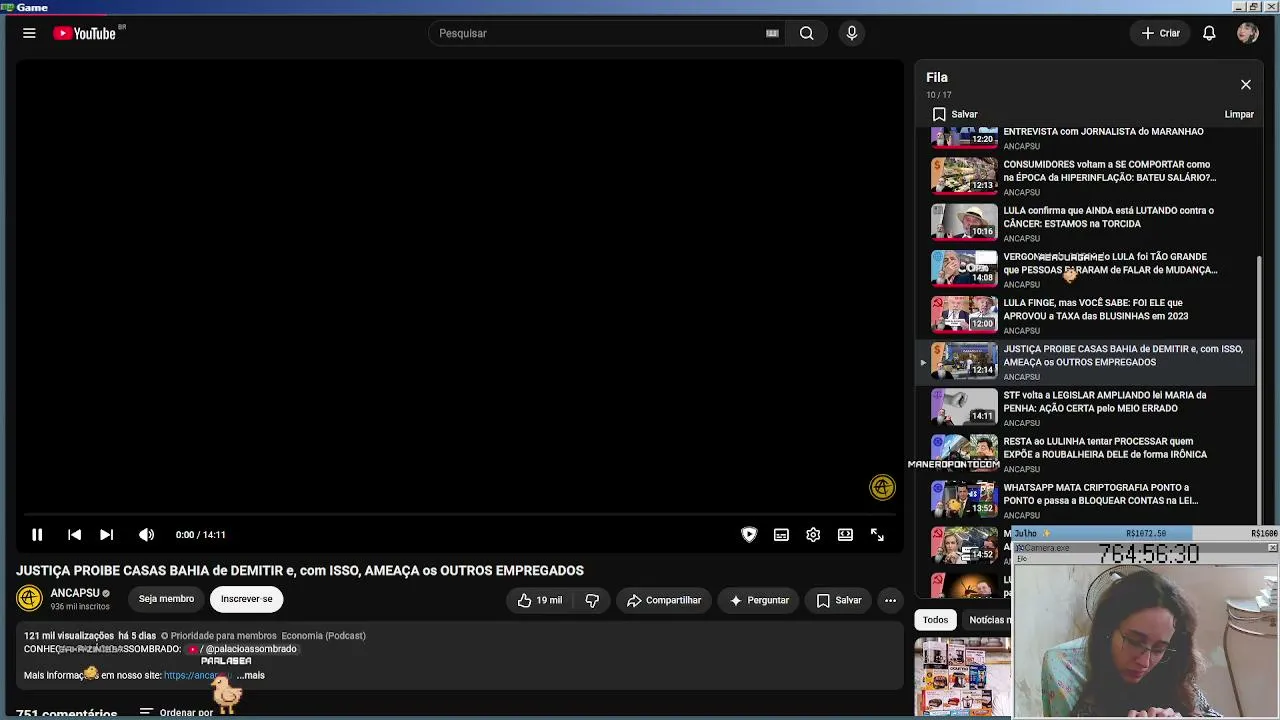
Task: Click the search magnifier button
Action: (x=806, y=33)
